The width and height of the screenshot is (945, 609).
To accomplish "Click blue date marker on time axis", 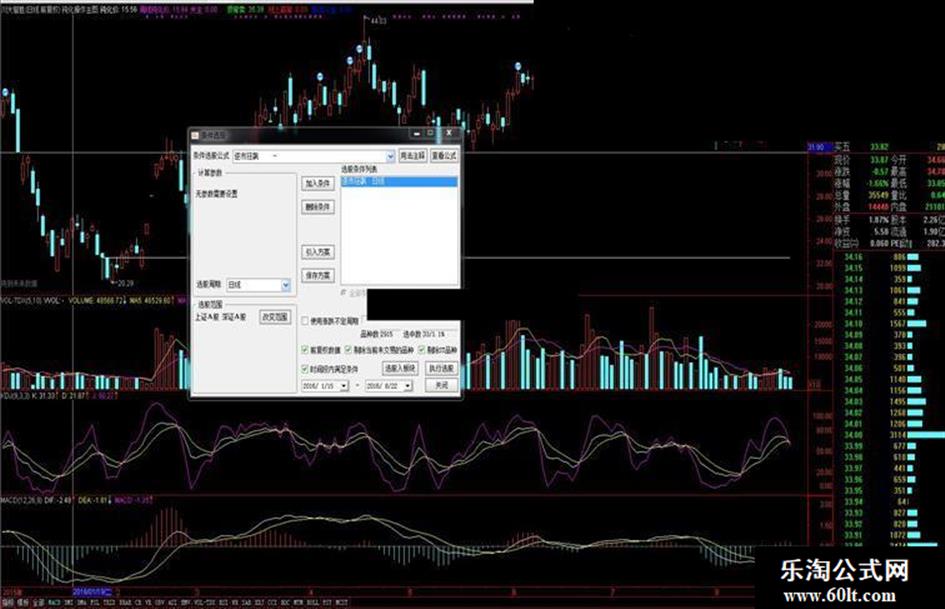I will 92,593.
